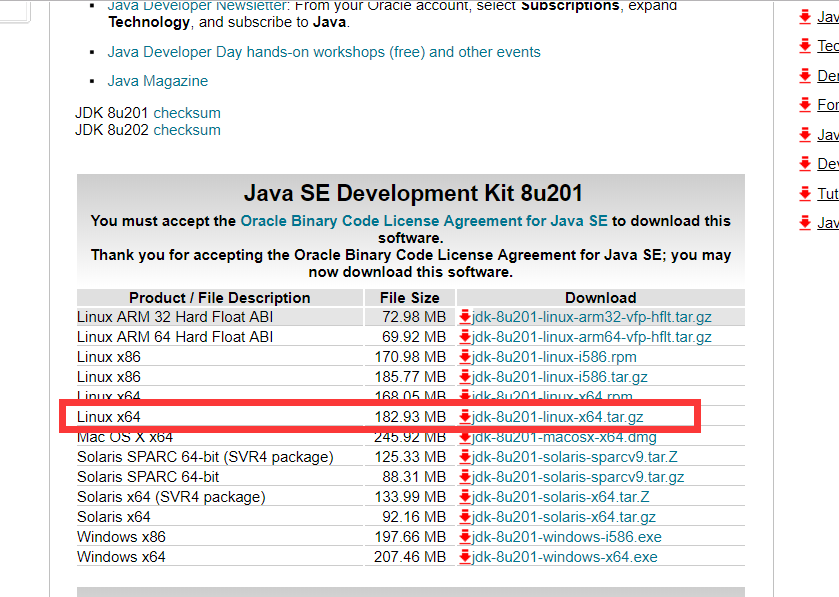The width and height of the screenshot is (839, 597).
Task: Click download icon beside jdk-8u201-solaris-x64.tar.gz
Action: 464,517
